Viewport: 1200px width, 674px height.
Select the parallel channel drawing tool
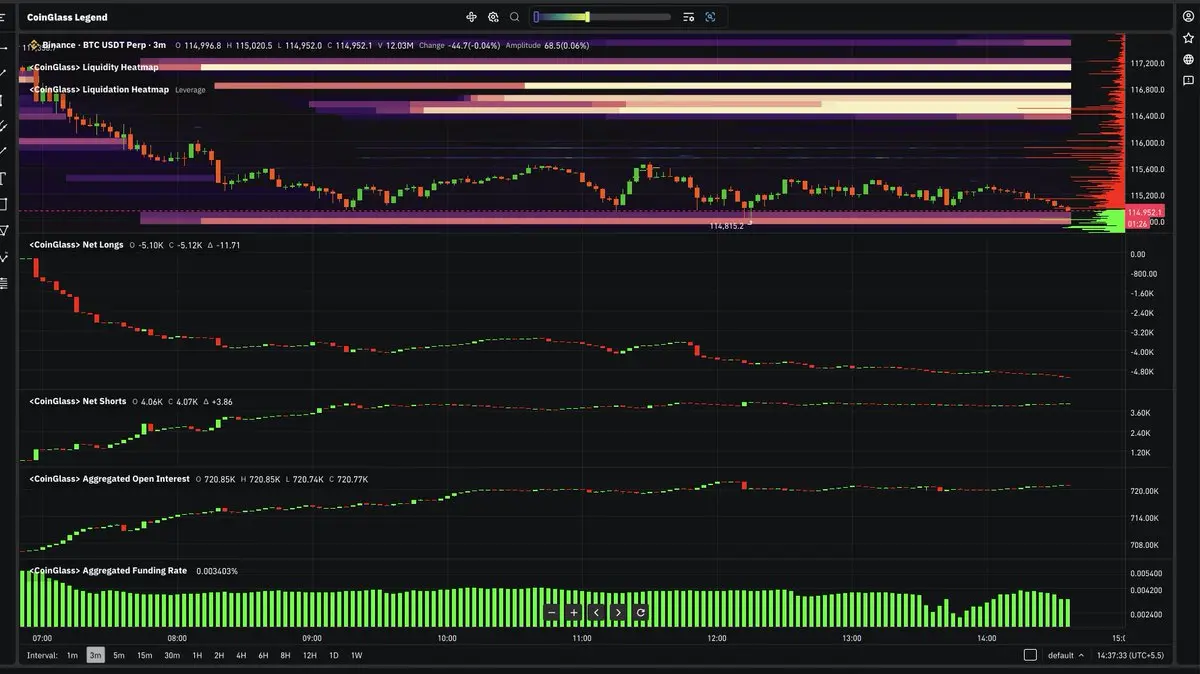point(4,126)
